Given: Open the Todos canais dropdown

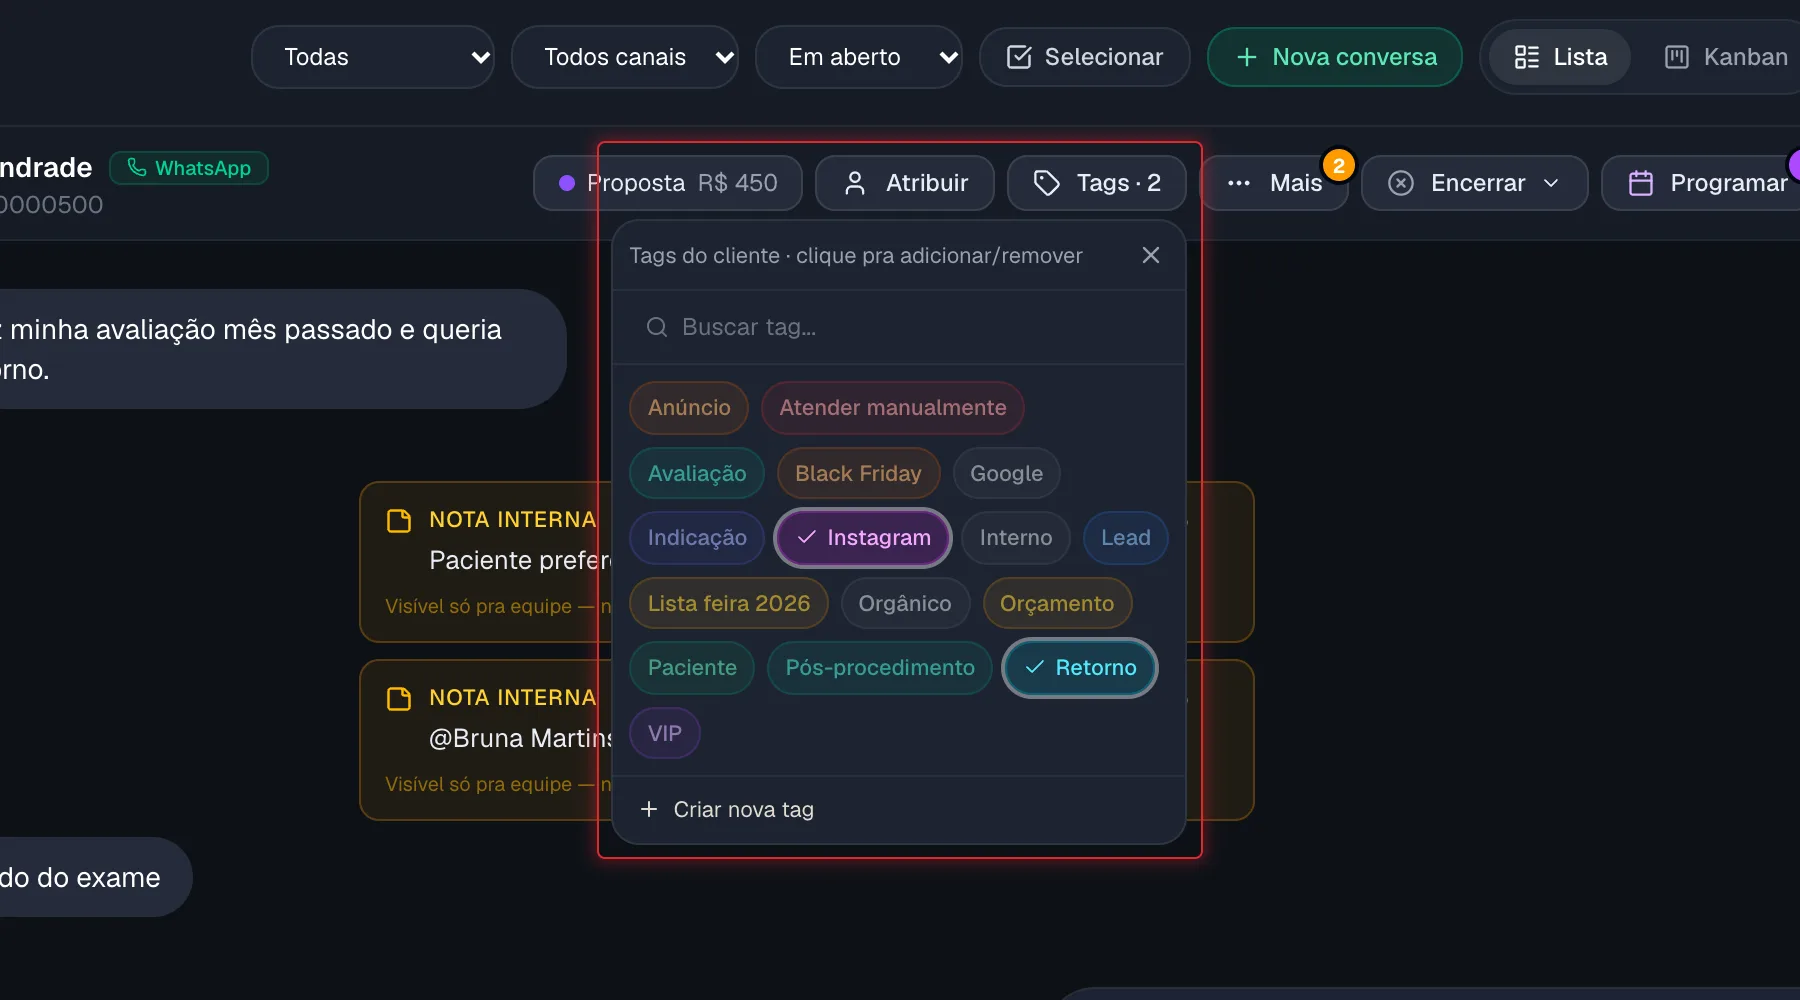Looking at the screenshot, I should click(625, 57).
